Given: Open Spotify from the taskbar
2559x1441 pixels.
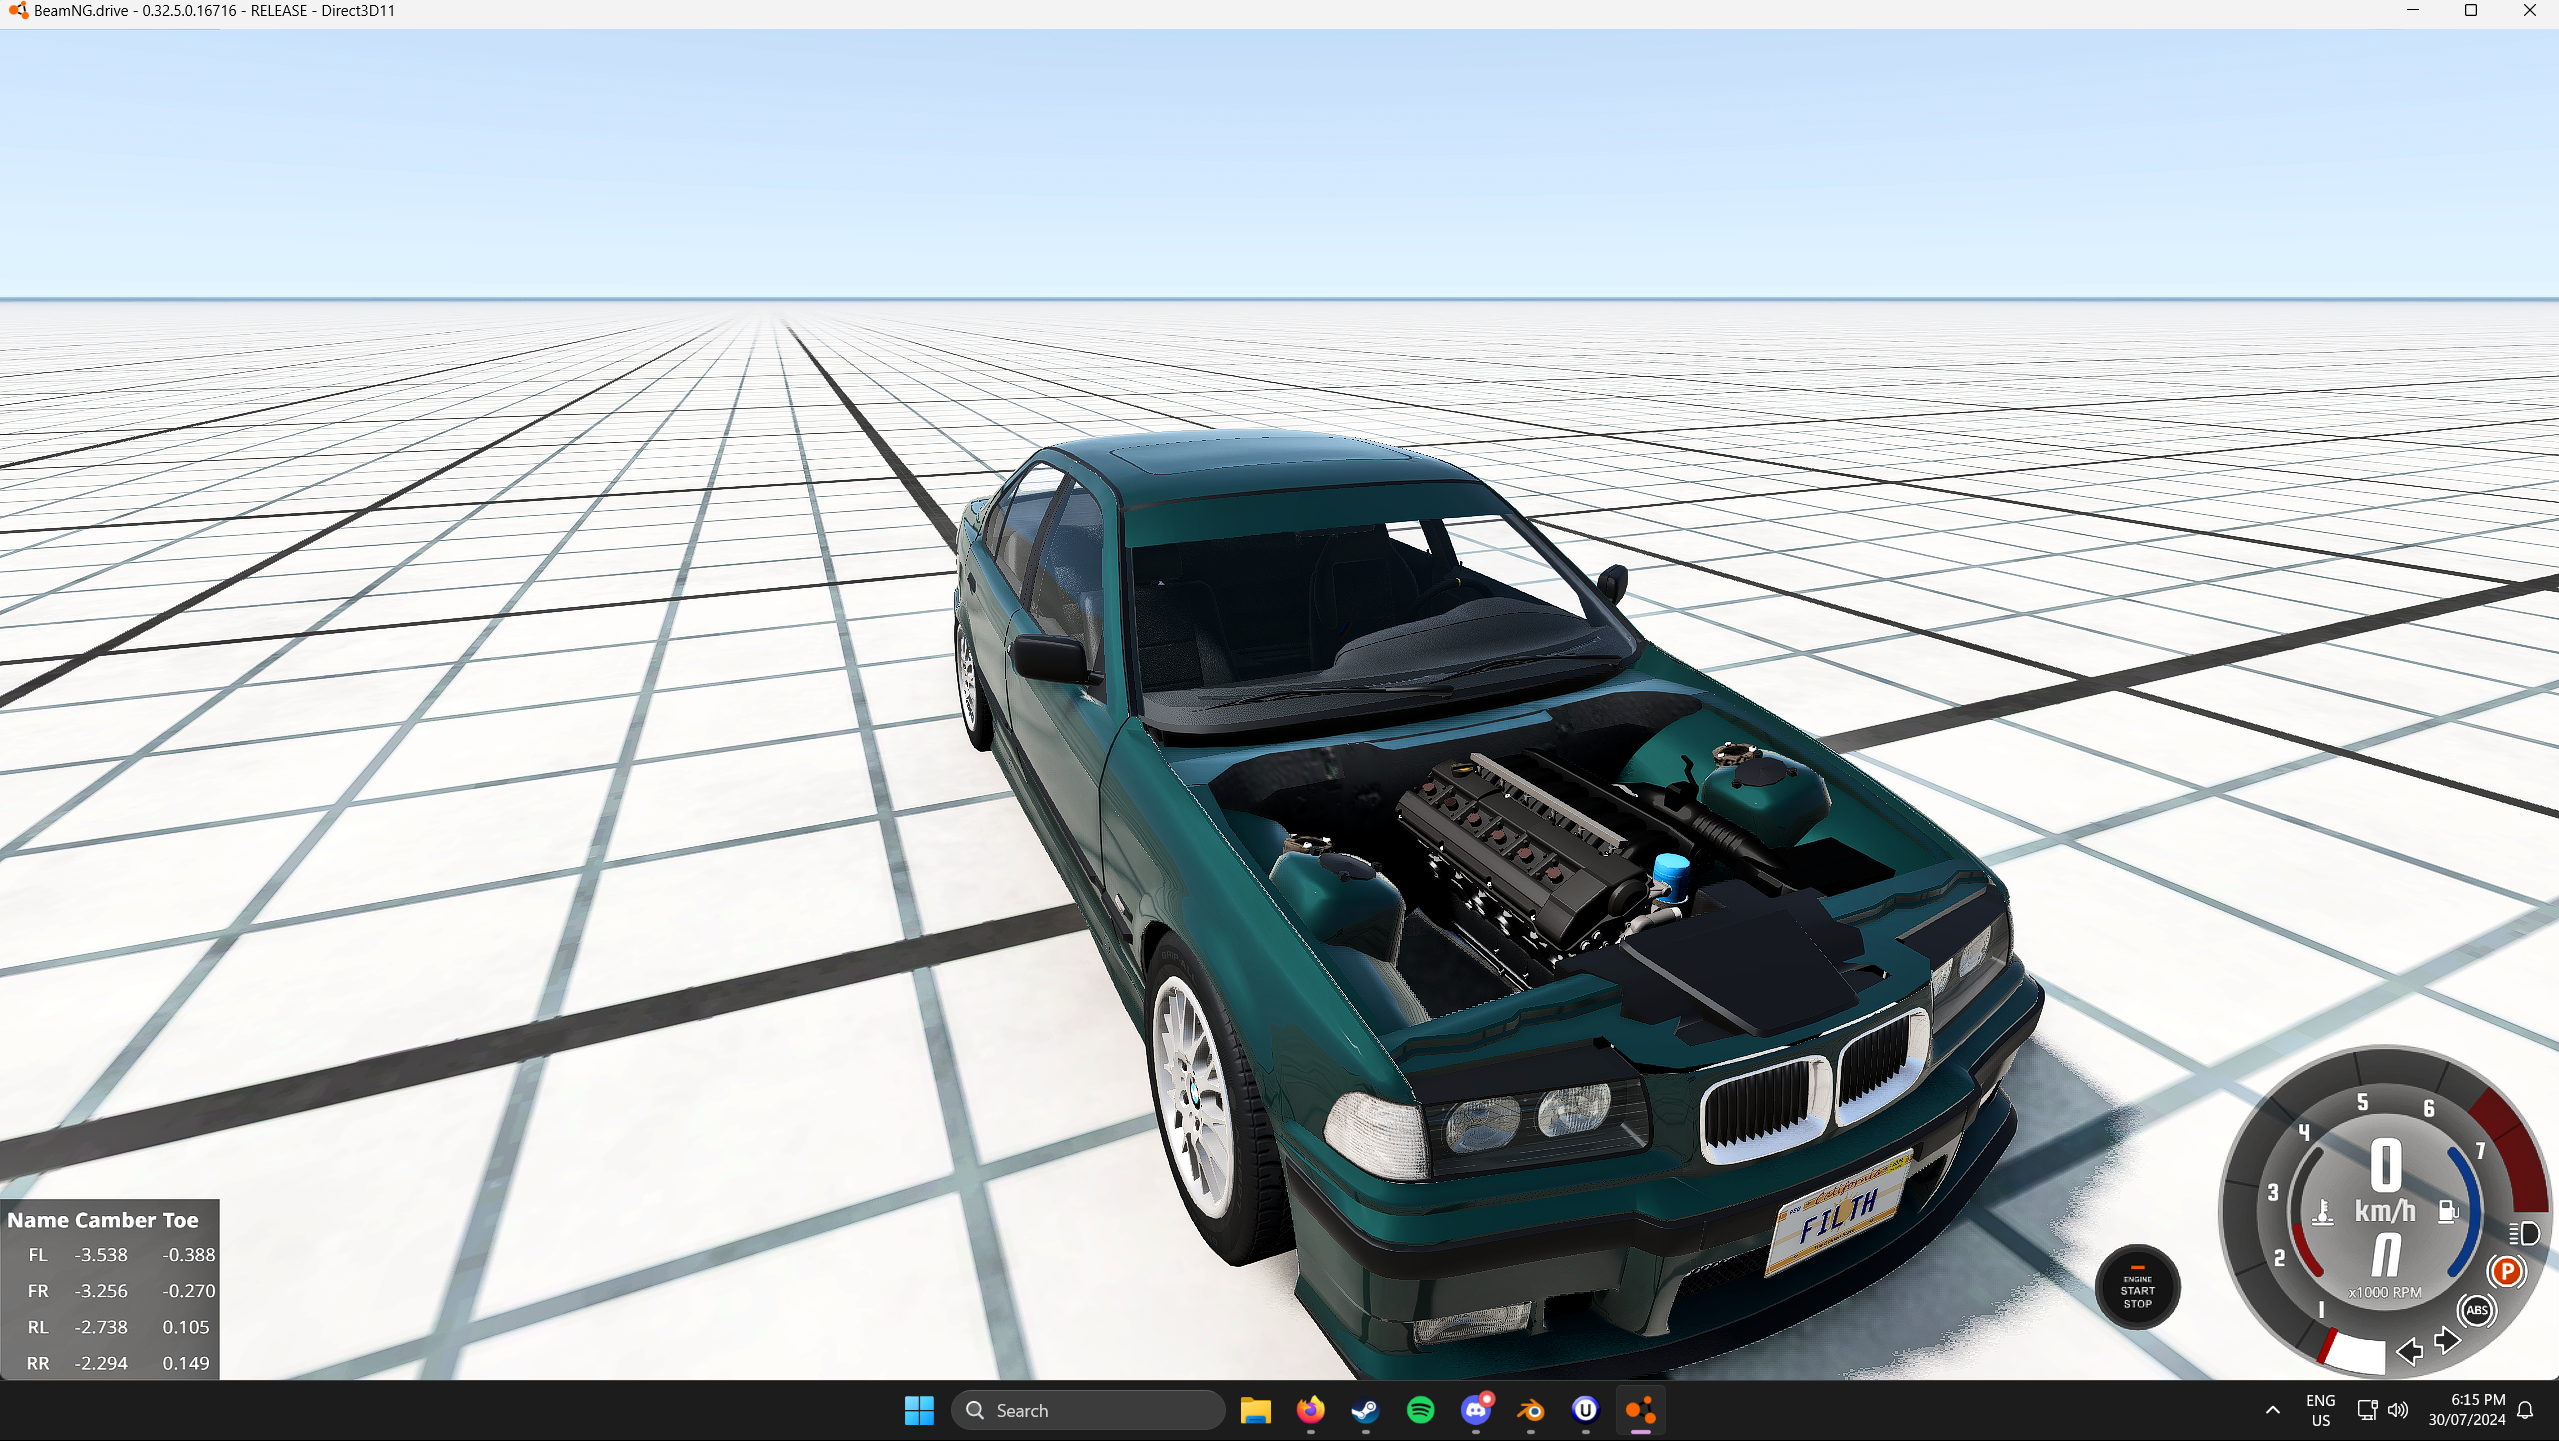Looking at the screenshot, I should pos(1420,1410).
